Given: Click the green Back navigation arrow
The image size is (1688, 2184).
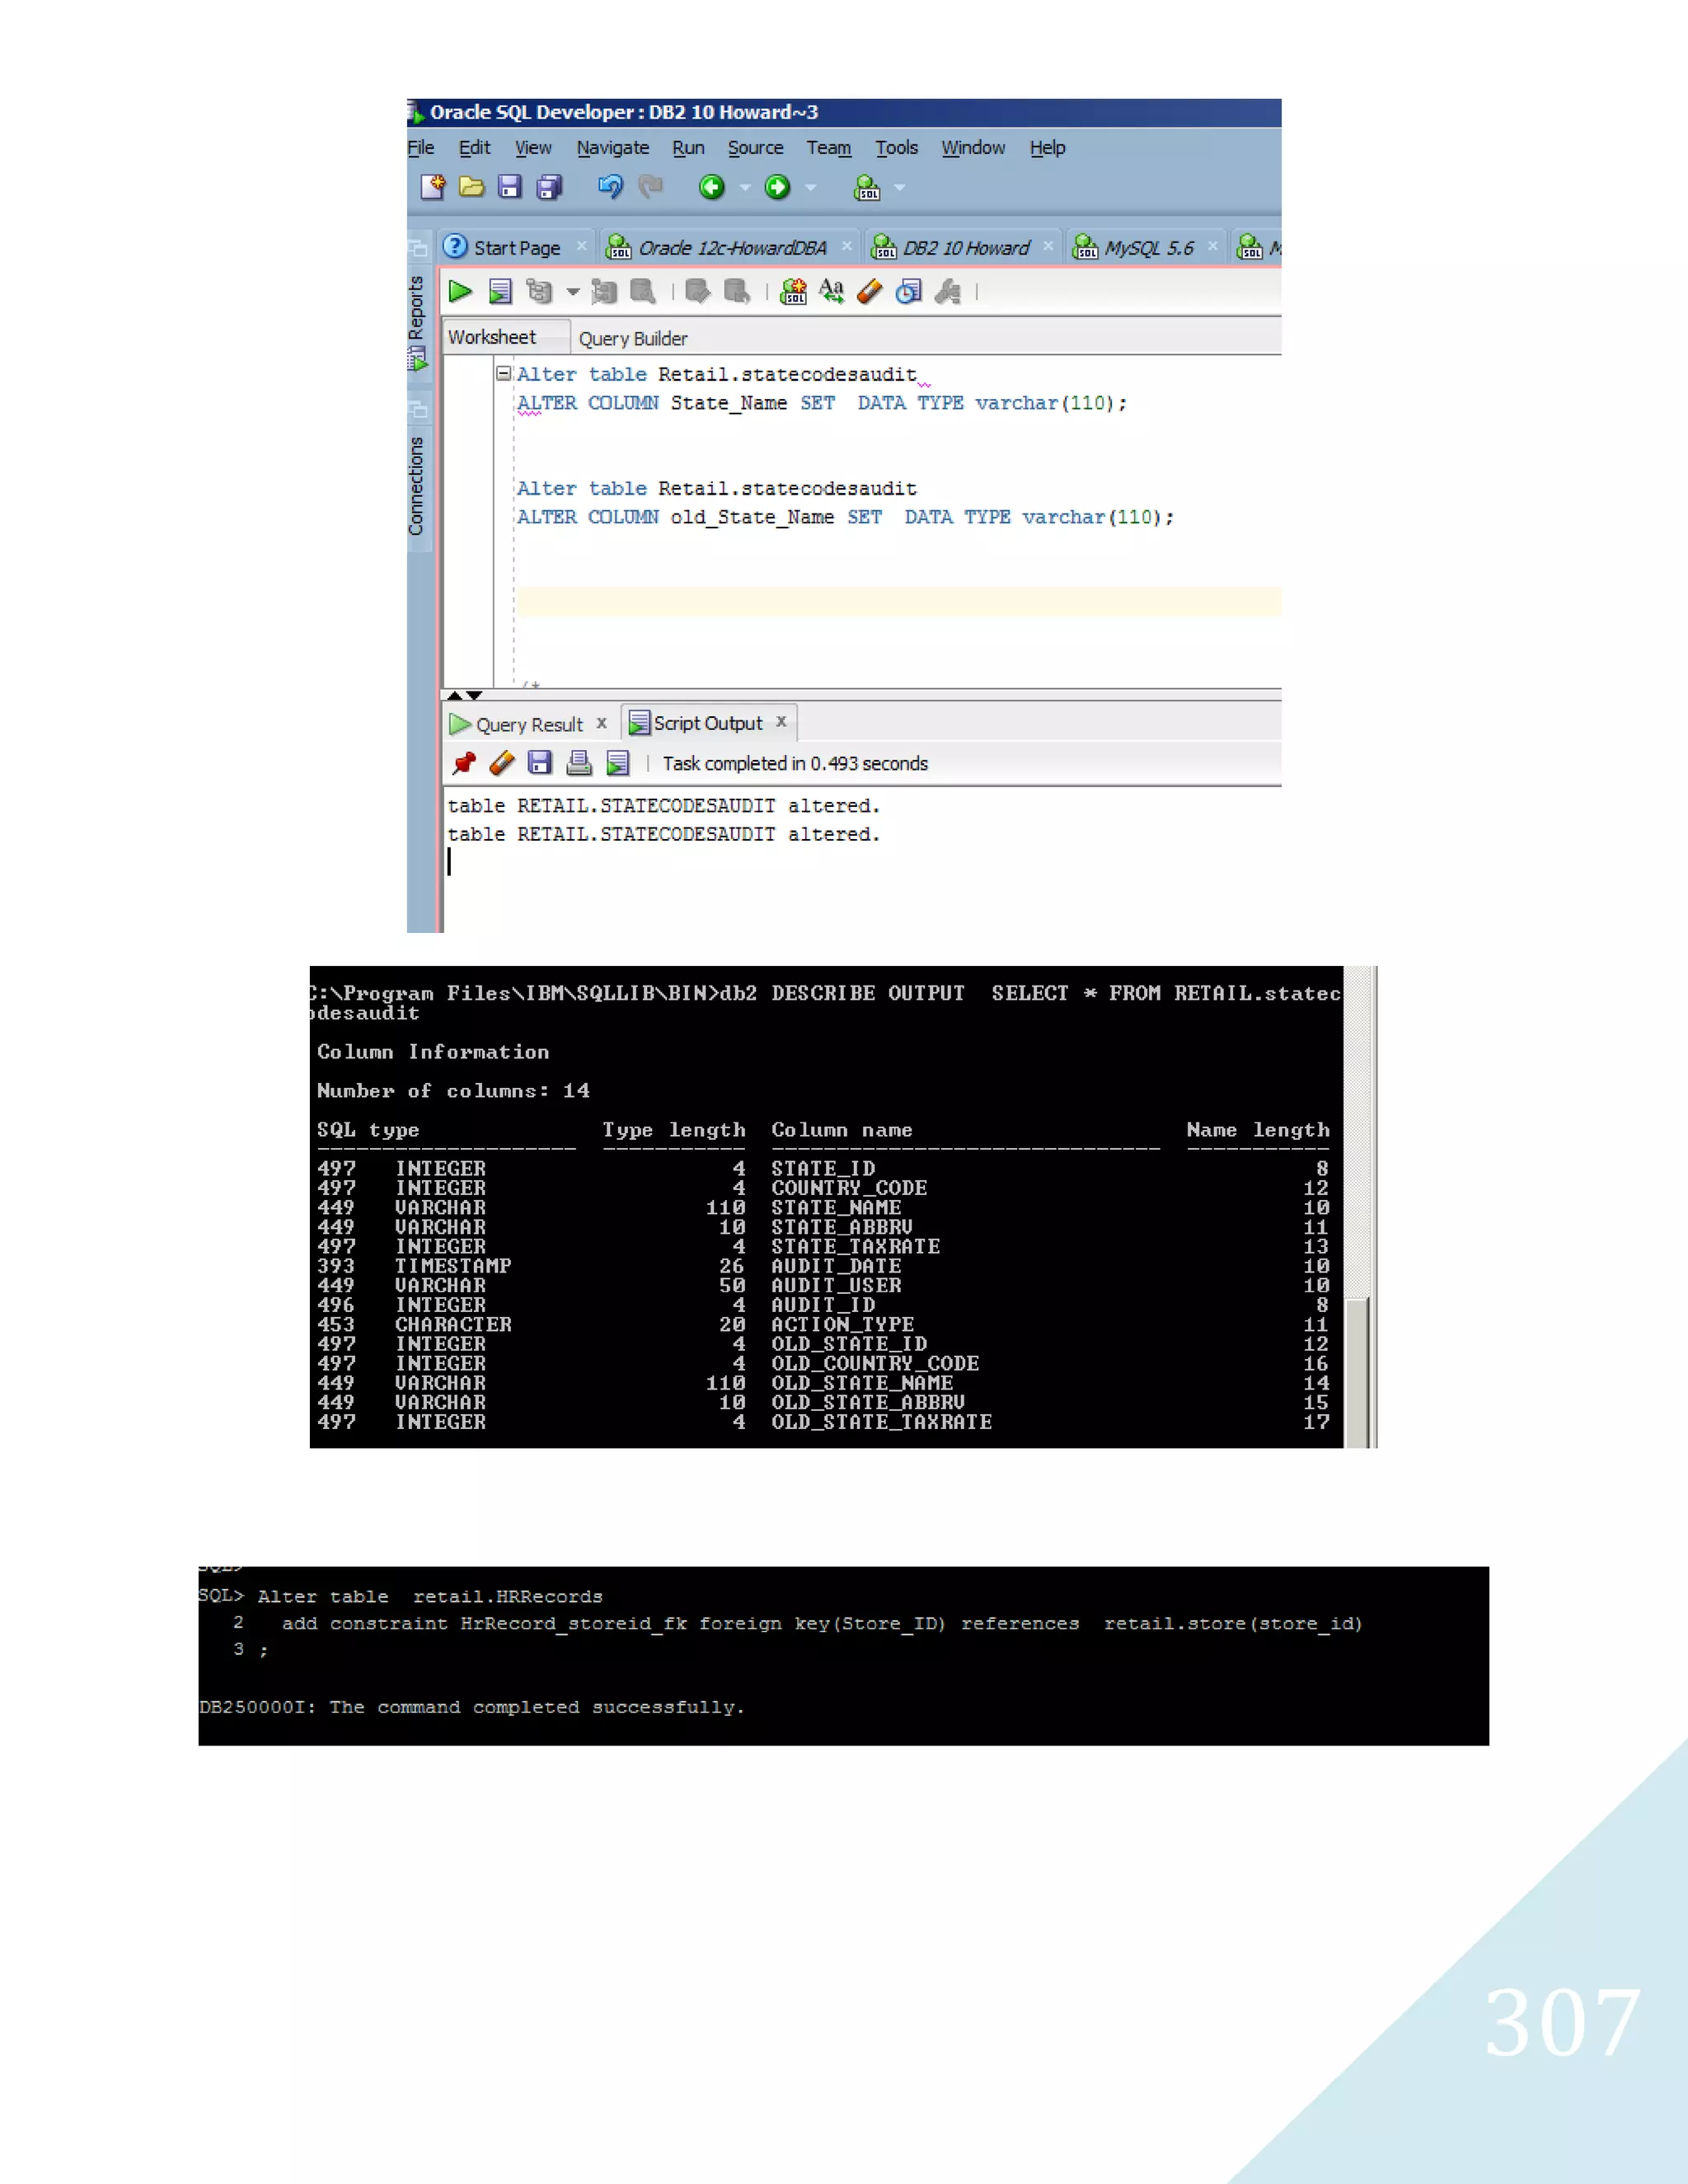Looking at the screenshot, I should pyautogui.click(x=712, y=187).
